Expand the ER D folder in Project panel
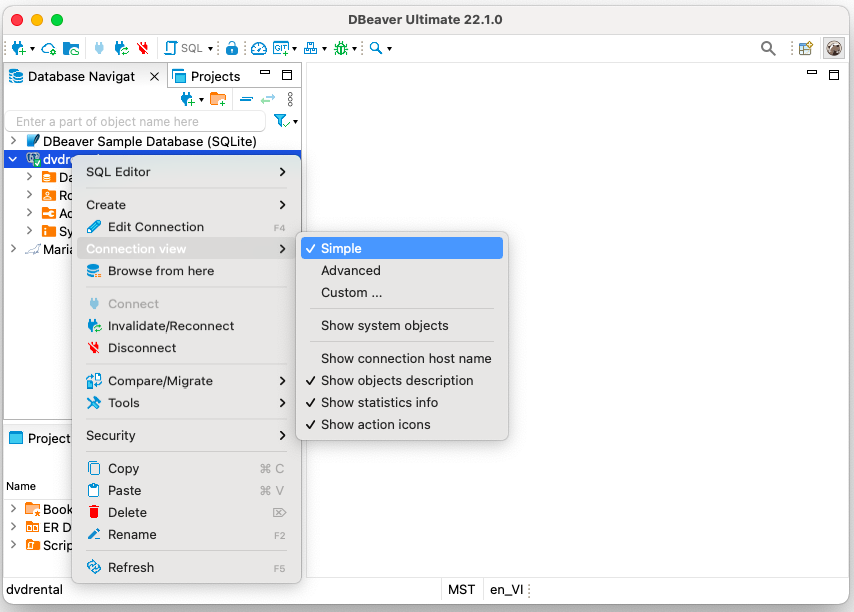Viewport: 854px width, 612px height. click(14, 527)
